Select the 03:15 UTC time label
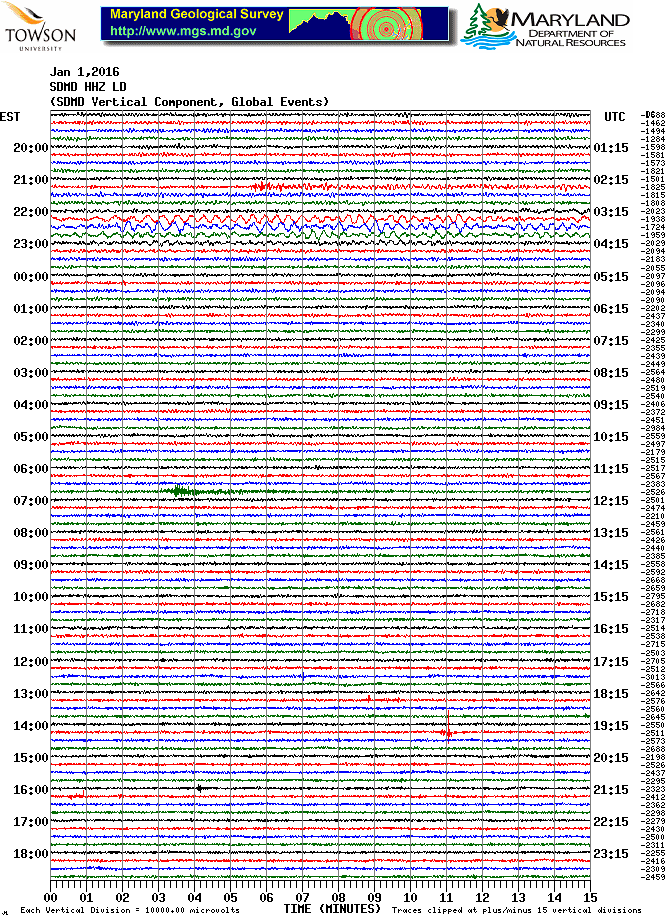 click(610, 213)
